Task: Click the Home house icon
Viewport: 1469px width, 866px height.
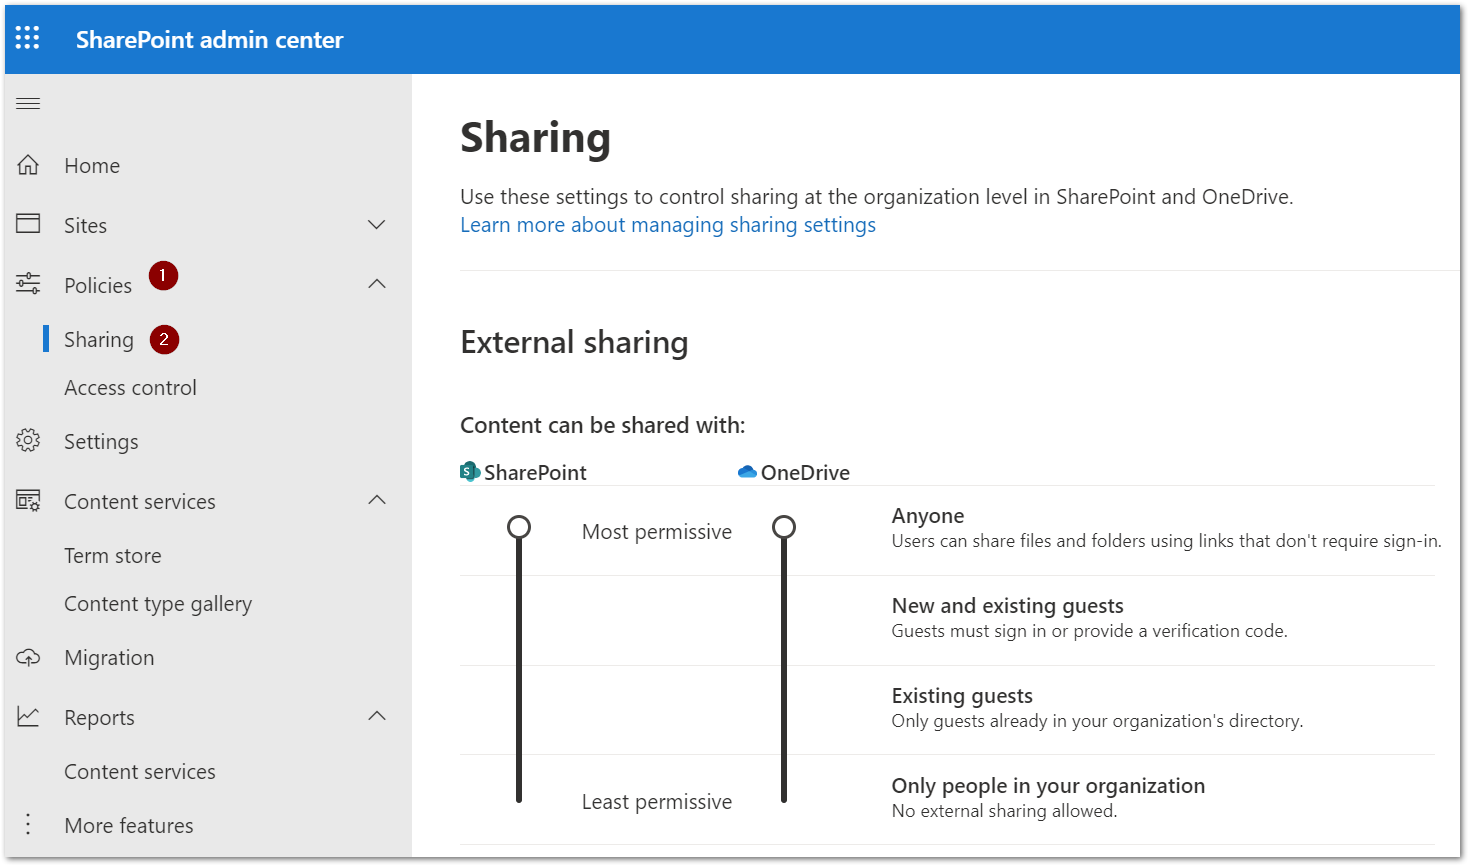Action: pyautogui.click(x=28, y=165)
